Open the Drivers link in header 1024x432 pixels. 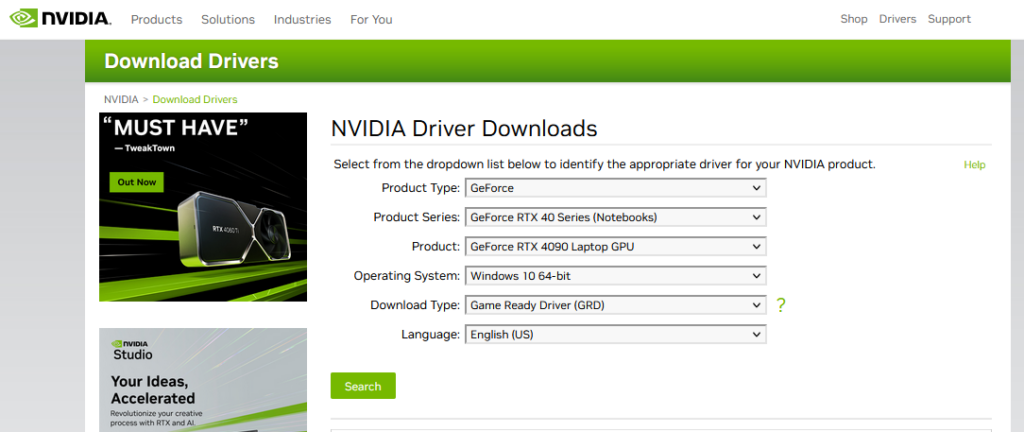click(x=897, y=19)
